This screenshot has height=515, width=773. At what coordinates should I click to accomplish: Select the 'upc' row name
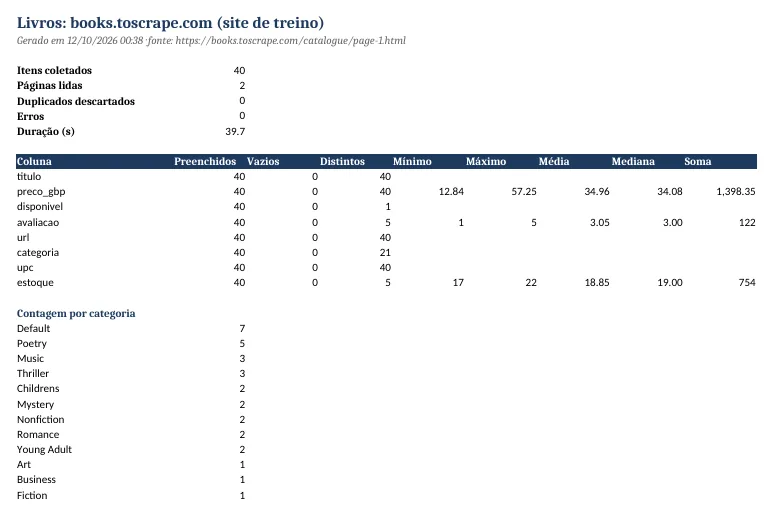click(x=25, y=268)
